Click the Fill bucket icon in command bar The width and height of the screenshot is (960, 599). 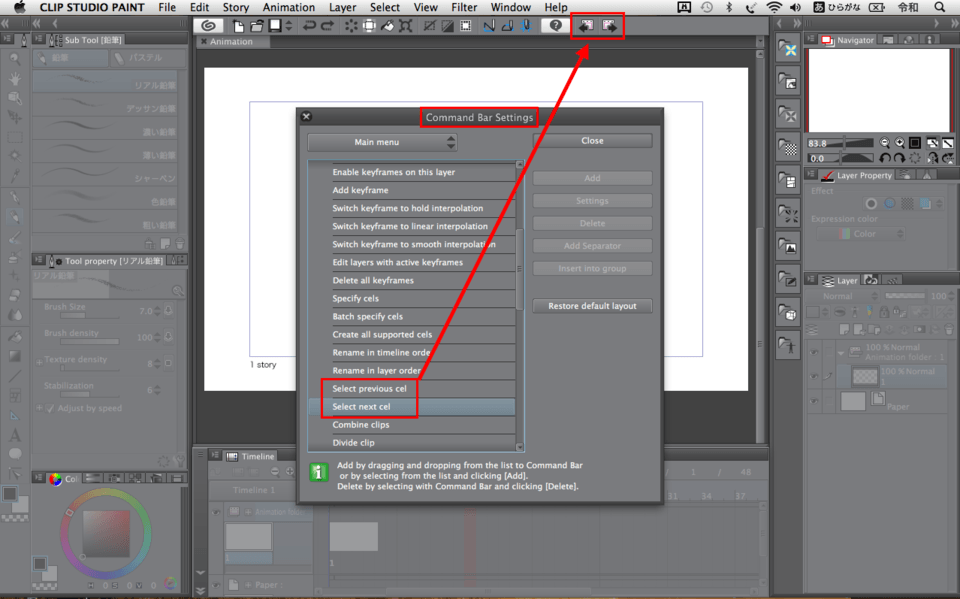388,26
